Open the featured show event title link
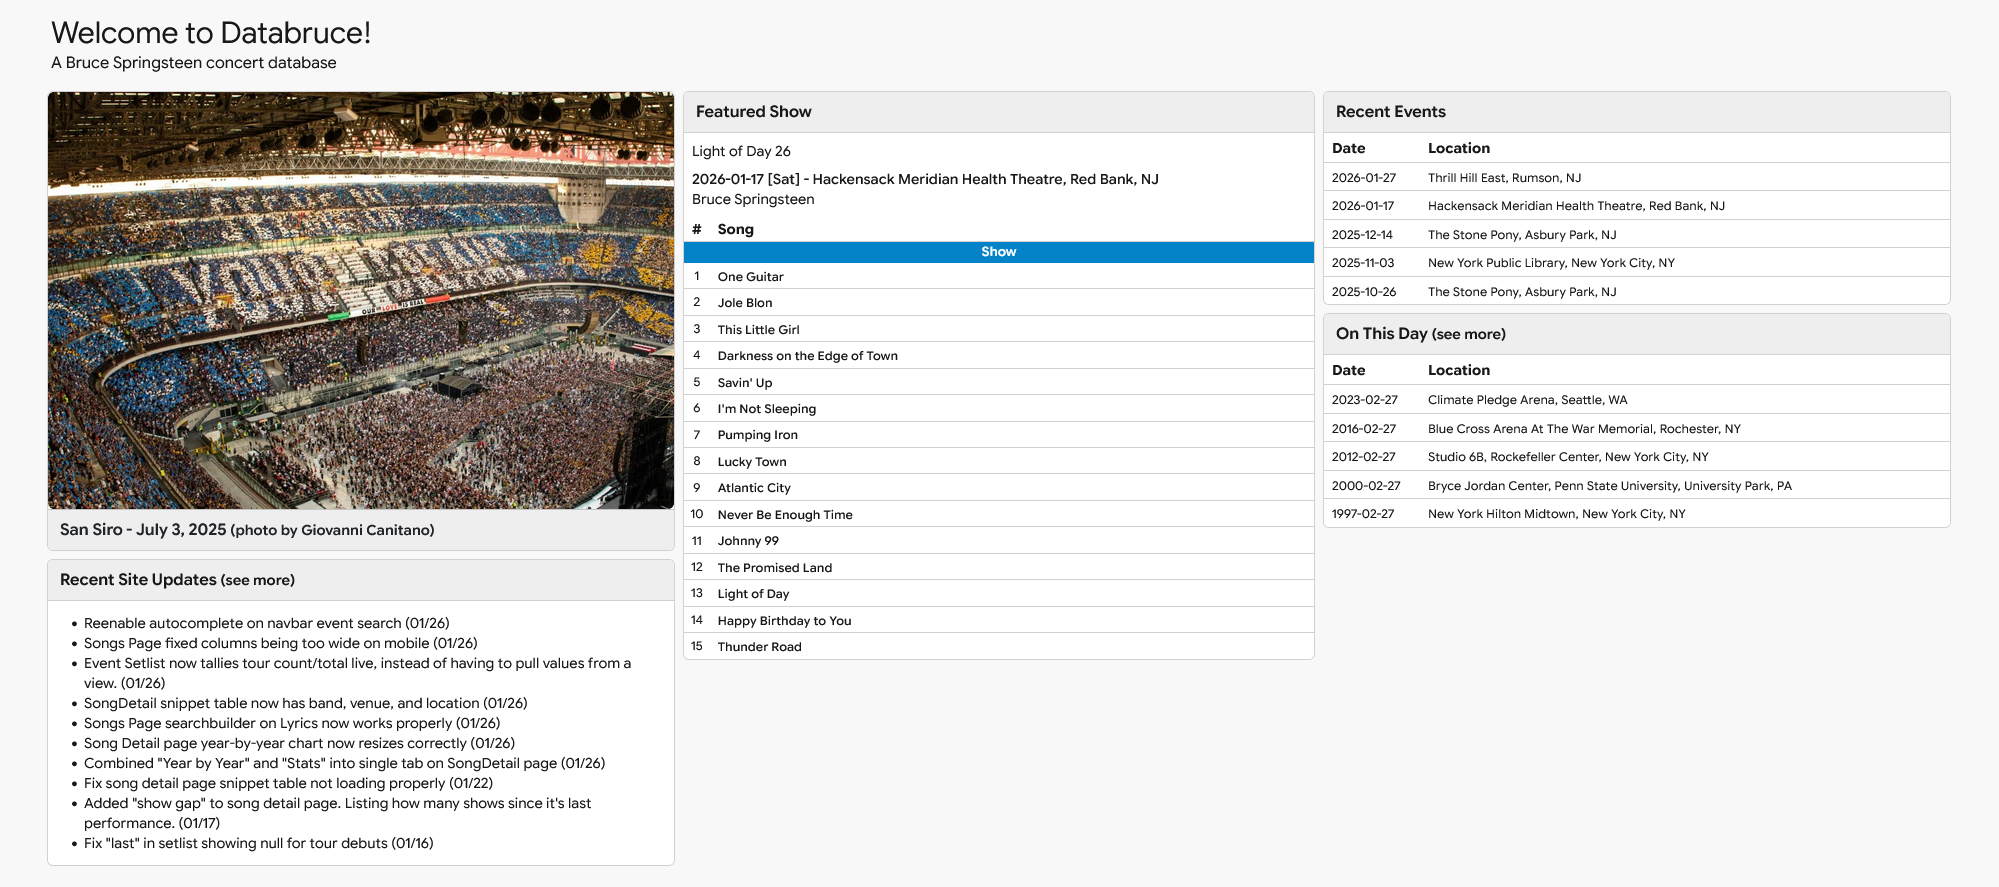 point(925,180)
